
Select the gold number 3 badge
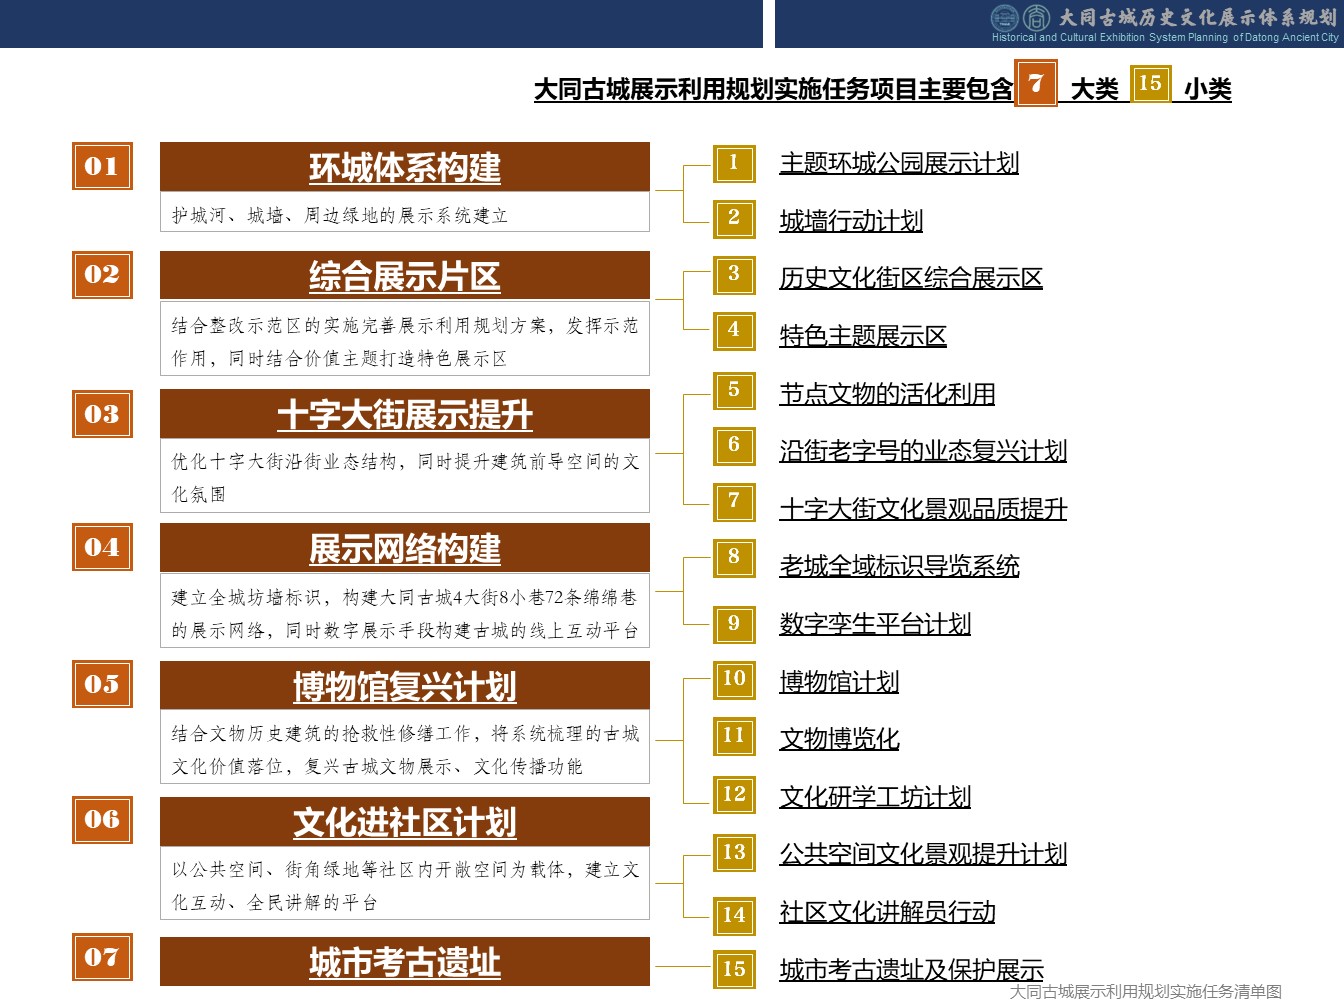[x=734, y=274]
